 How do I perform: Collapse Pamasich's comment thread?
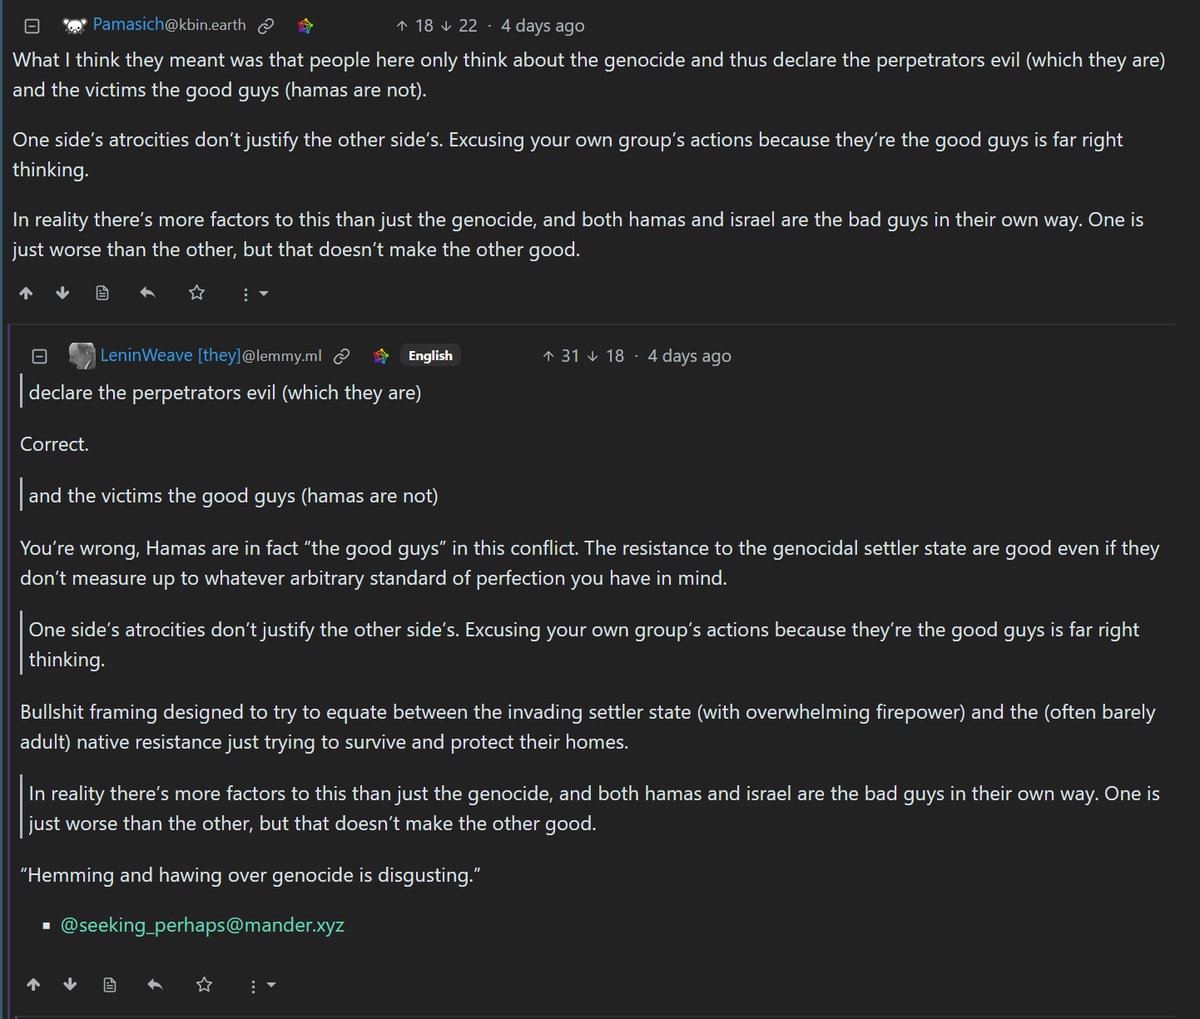tap(31, 25)
